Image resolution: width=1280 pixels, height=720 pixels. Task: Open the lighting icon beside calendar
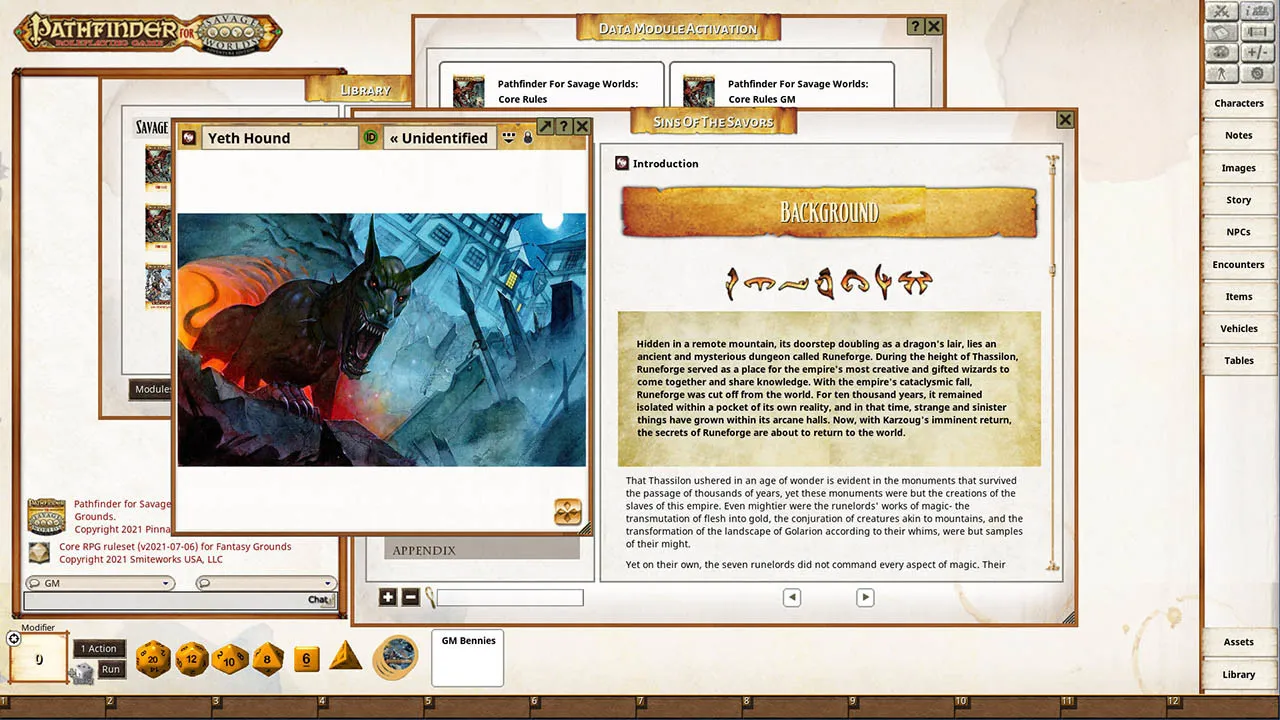coord(1257,32)
